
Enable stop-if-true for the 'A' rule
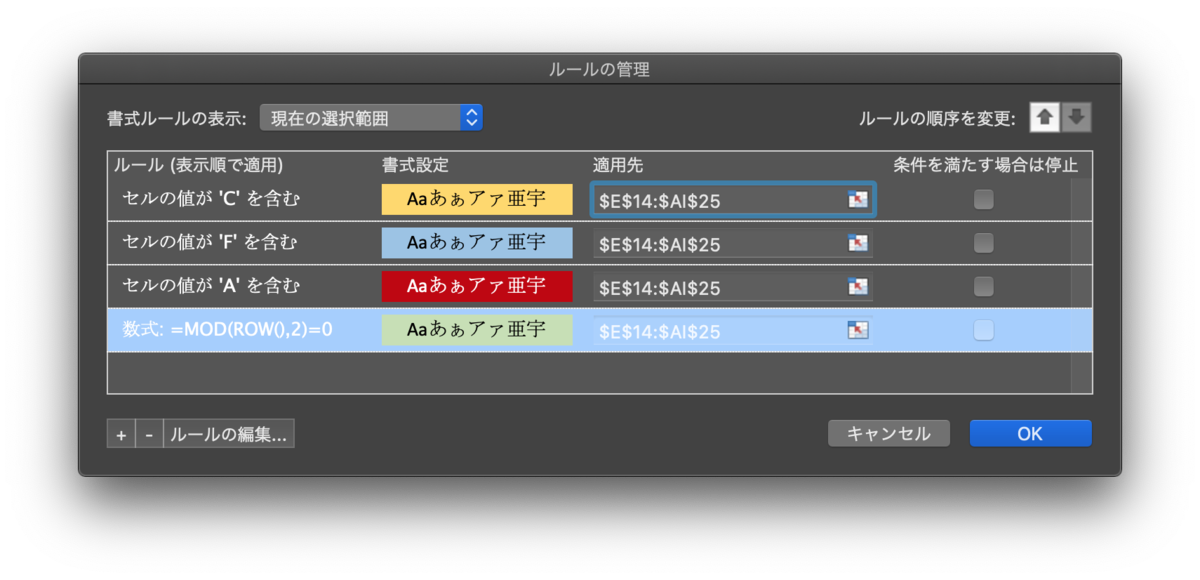click(984, 287)
